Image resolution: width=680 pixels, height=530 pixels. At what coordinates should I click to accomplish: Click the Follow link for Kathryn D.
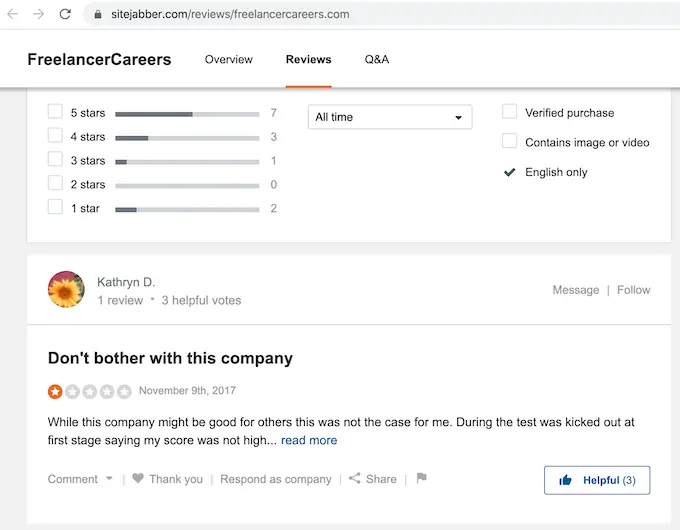[x=634, y=290]
